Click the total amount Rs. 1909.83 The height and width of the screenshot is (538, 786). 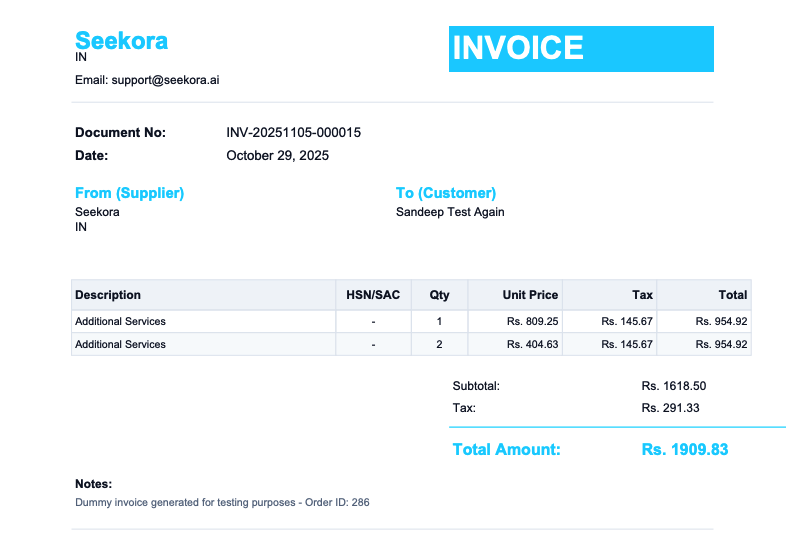point(684,450)
